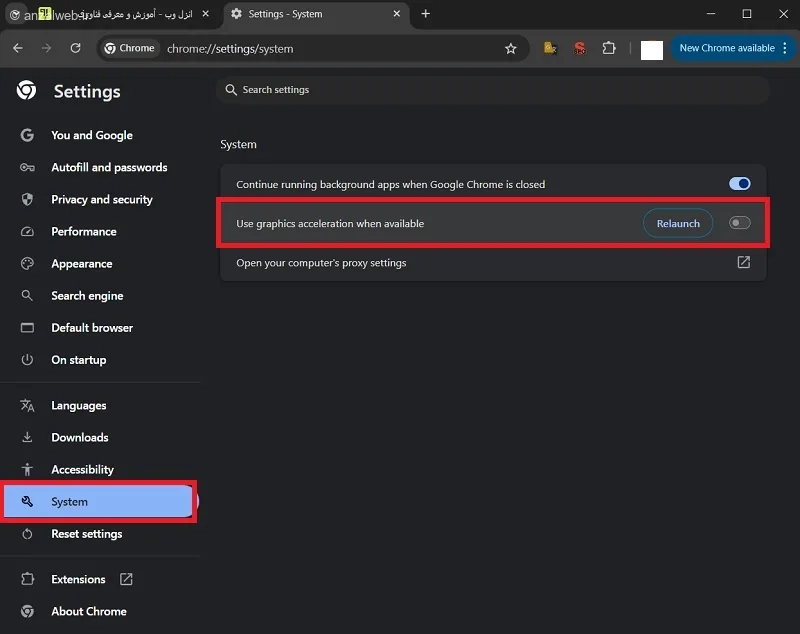Open the new tab plus button
Image resolution: width=800 pixels, height=634 pixels.
click(x=426, y=14)
